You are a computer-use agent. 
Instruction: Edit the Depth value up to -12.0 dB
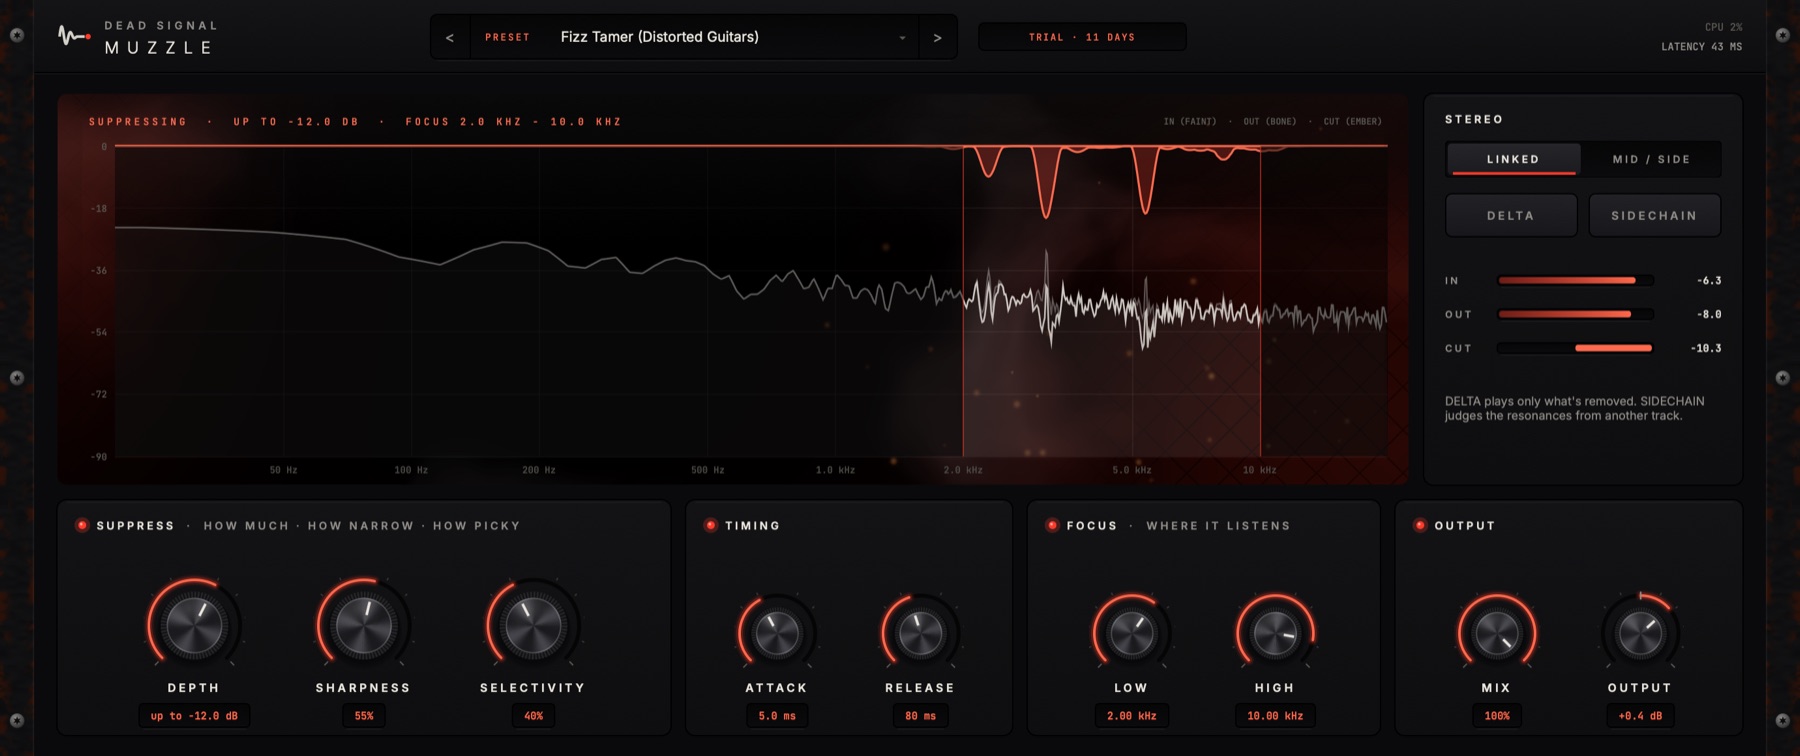tap(194, 716)
